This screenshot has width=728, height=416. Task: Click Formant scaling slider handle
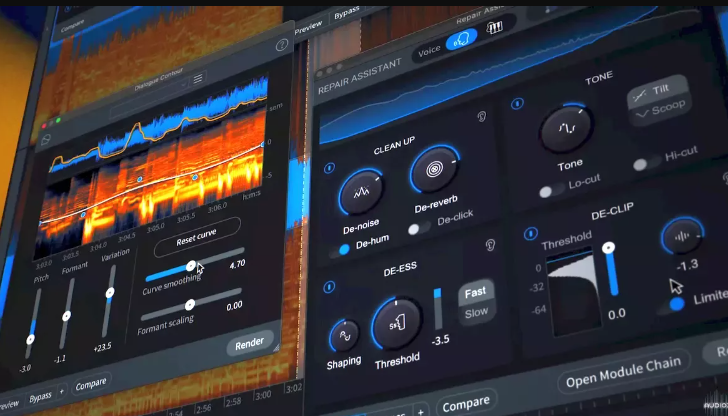(x=189, y=305)
